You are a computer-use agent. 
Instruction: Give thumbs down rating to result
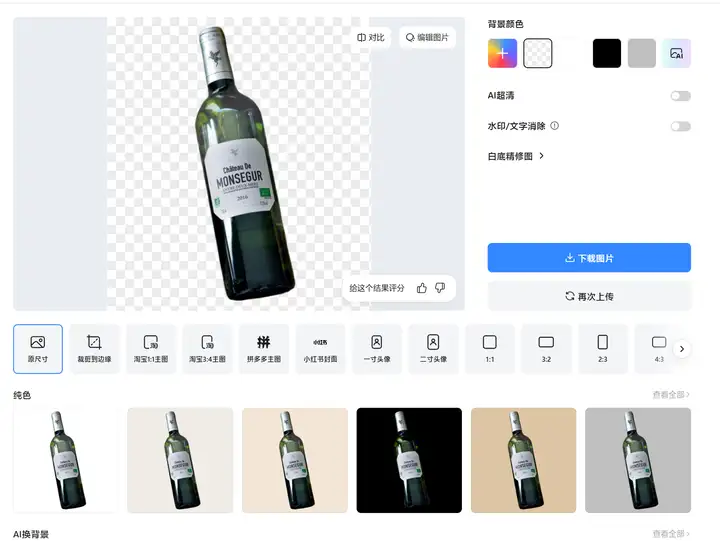click(x=440, y=288)
